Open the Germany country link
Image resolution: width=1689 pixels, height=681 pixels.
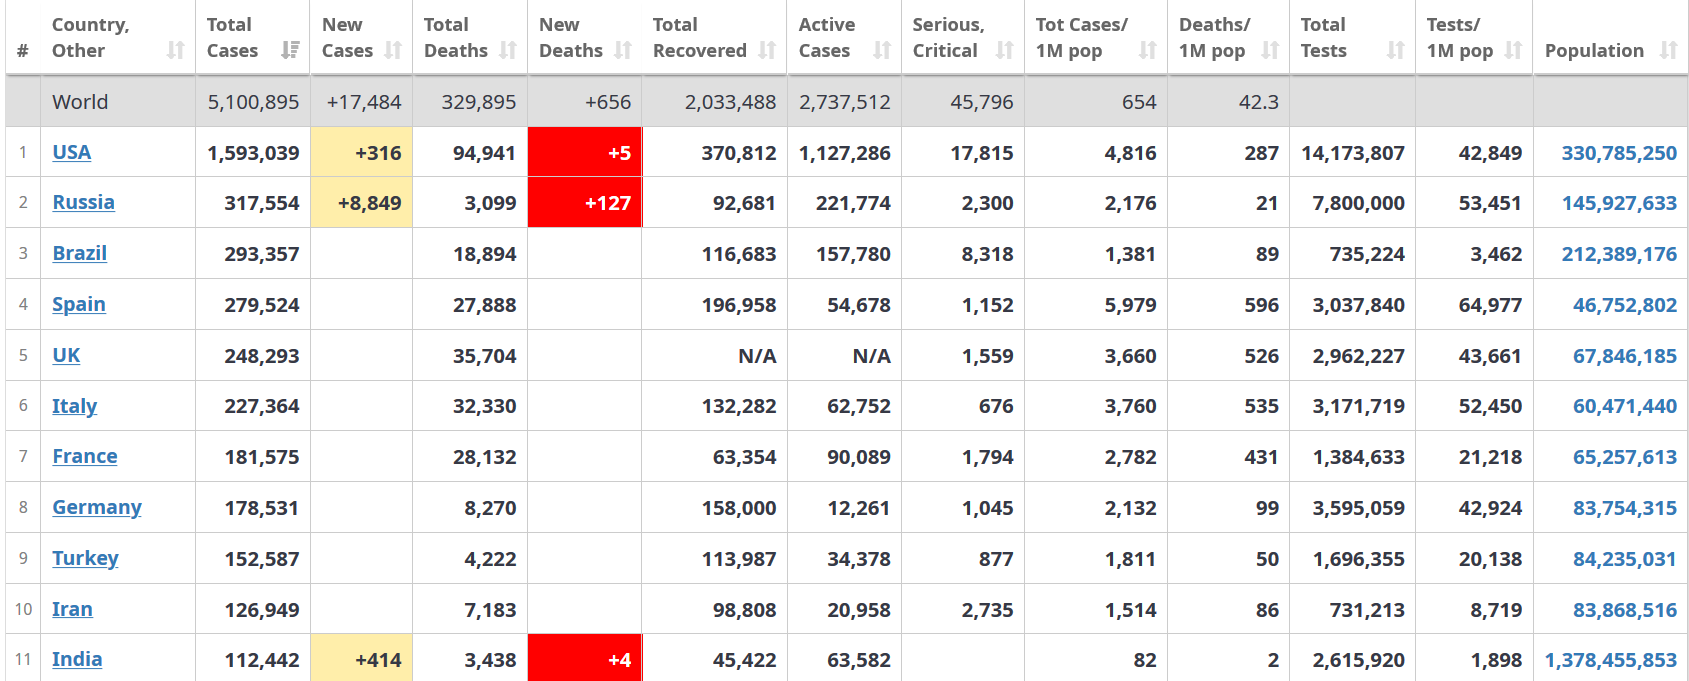[97, 507]
